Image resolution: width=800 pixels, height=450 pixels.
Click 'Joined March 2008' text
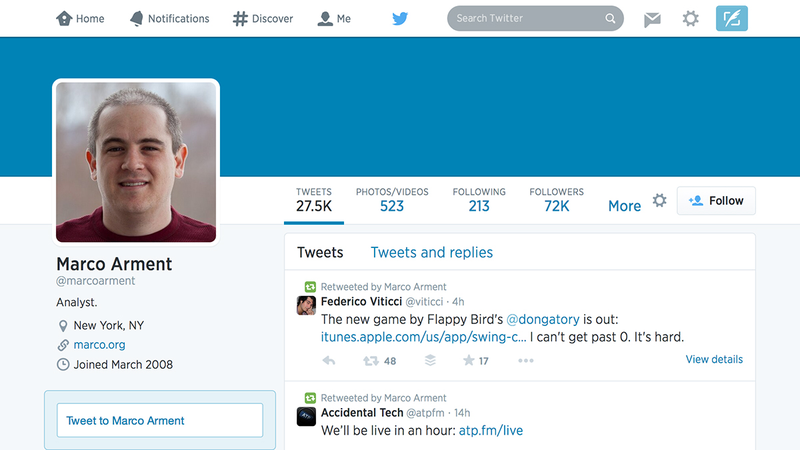tap(123, 365)
